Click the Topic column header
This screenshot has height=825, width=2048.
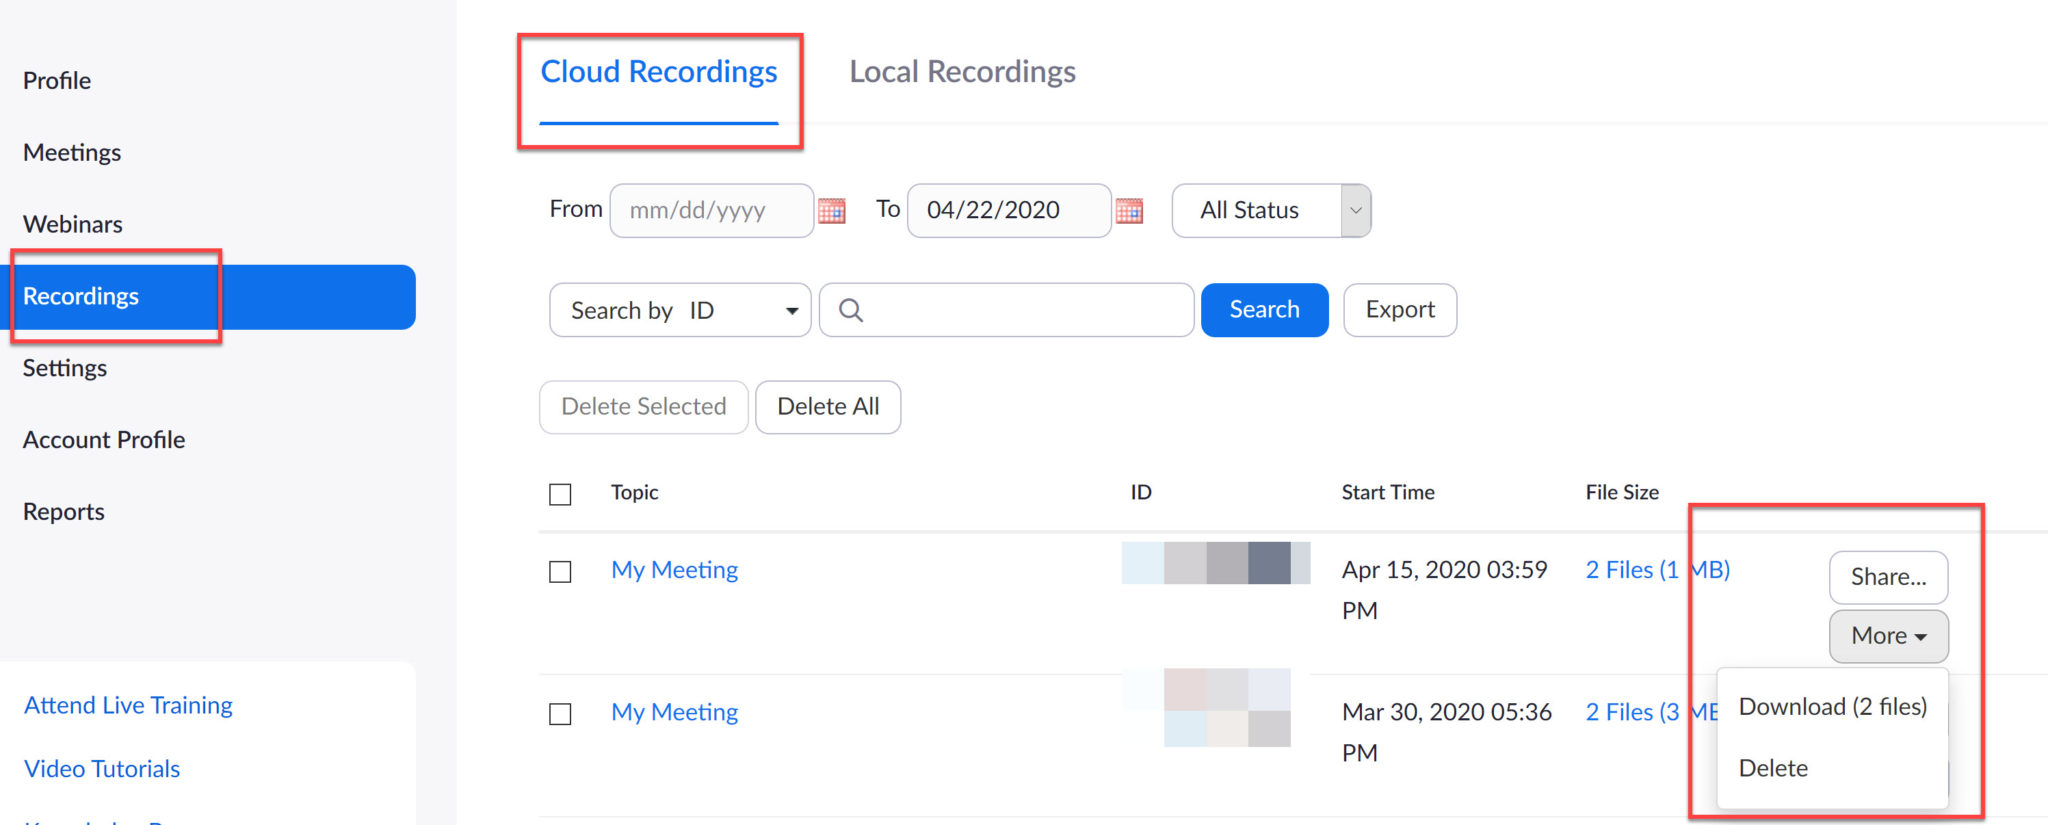[635, 492]
